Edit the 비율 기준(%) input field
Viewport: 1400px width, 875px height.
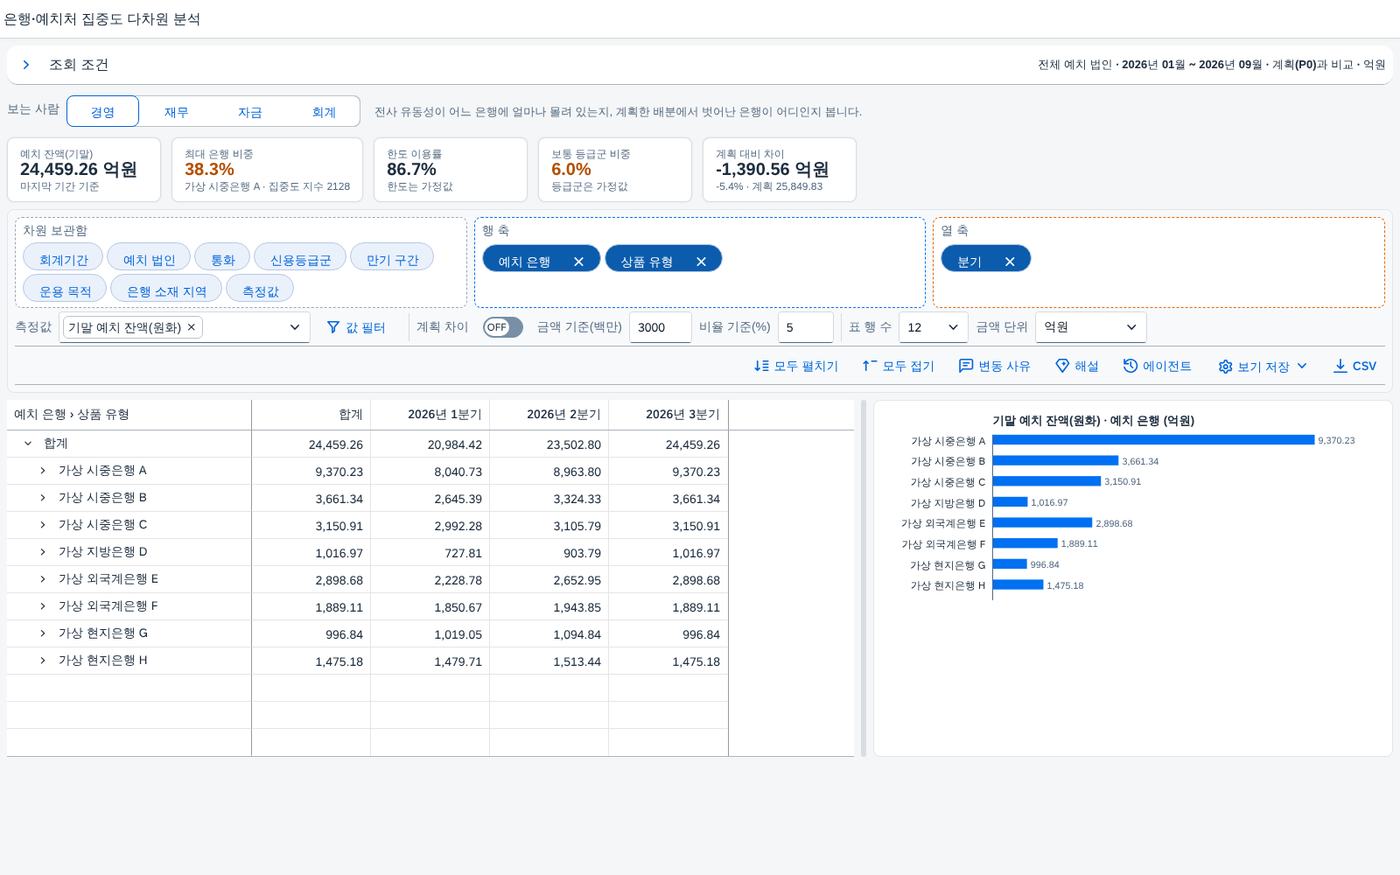(x=806, y=327)
